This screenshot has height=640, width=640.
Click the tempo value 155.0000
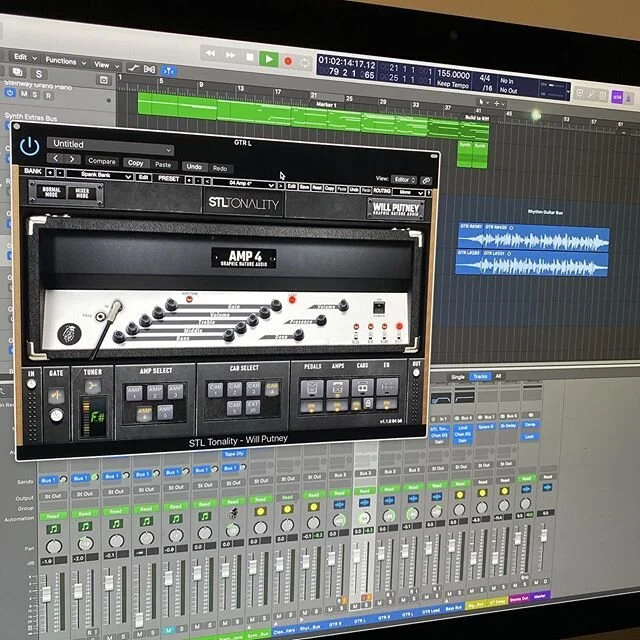(453, 74)
